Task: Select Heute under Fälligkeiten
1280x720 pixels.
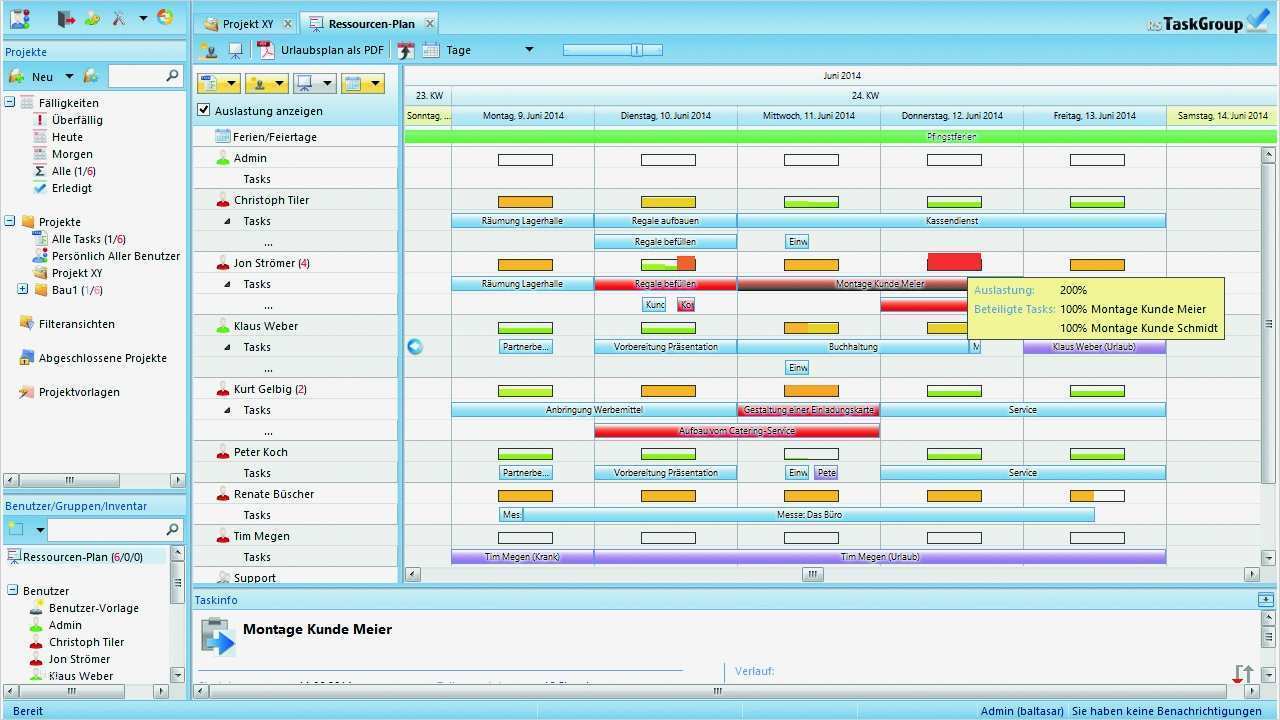Action: point(67,137)
